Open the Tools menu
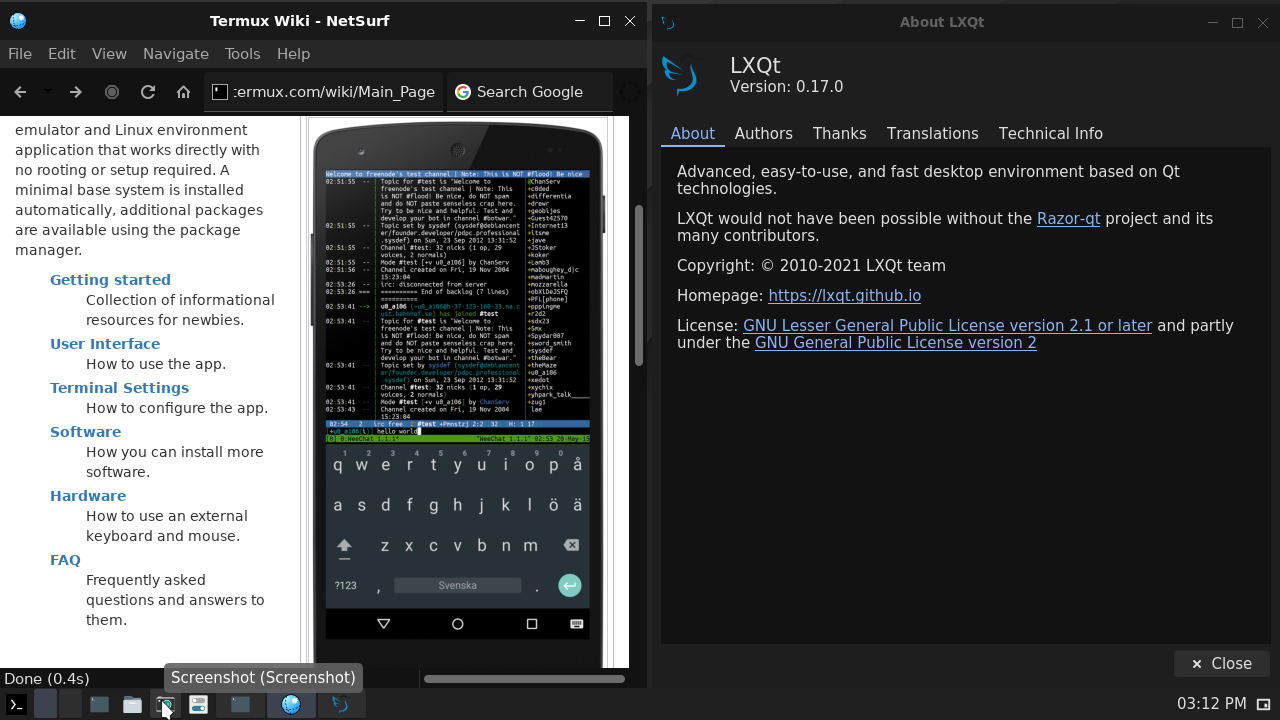Viewport: 1280px width, 720px height. 242,54
